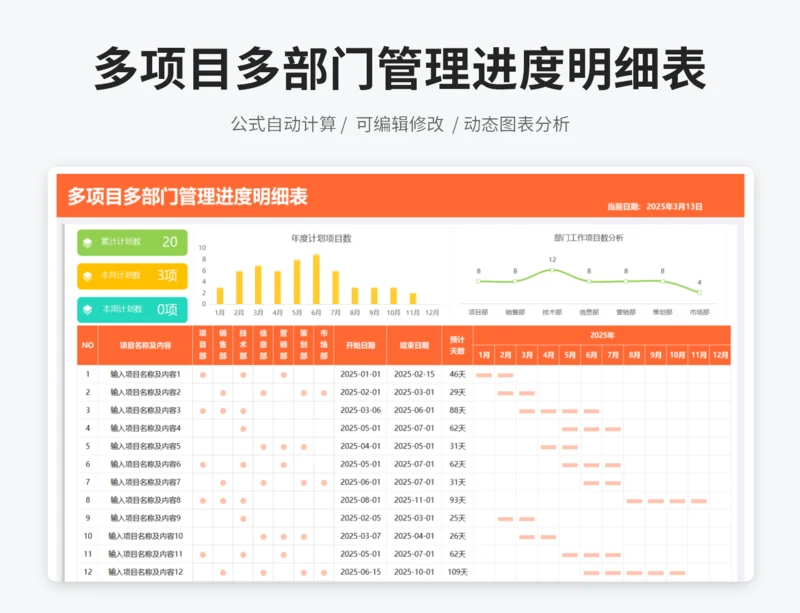Click the start date 2025-02-05
Viewport: 800px width, 613px height.
tap(360, 518)
